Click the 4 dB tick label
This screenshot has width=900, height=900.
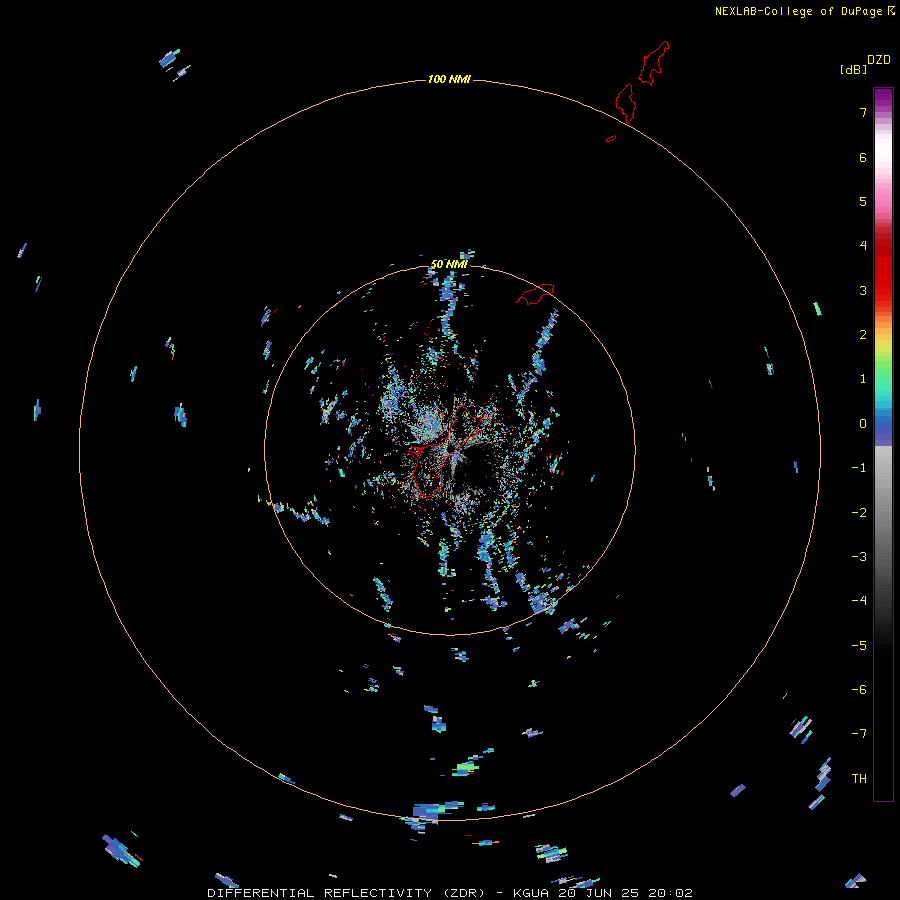point(863,246)
